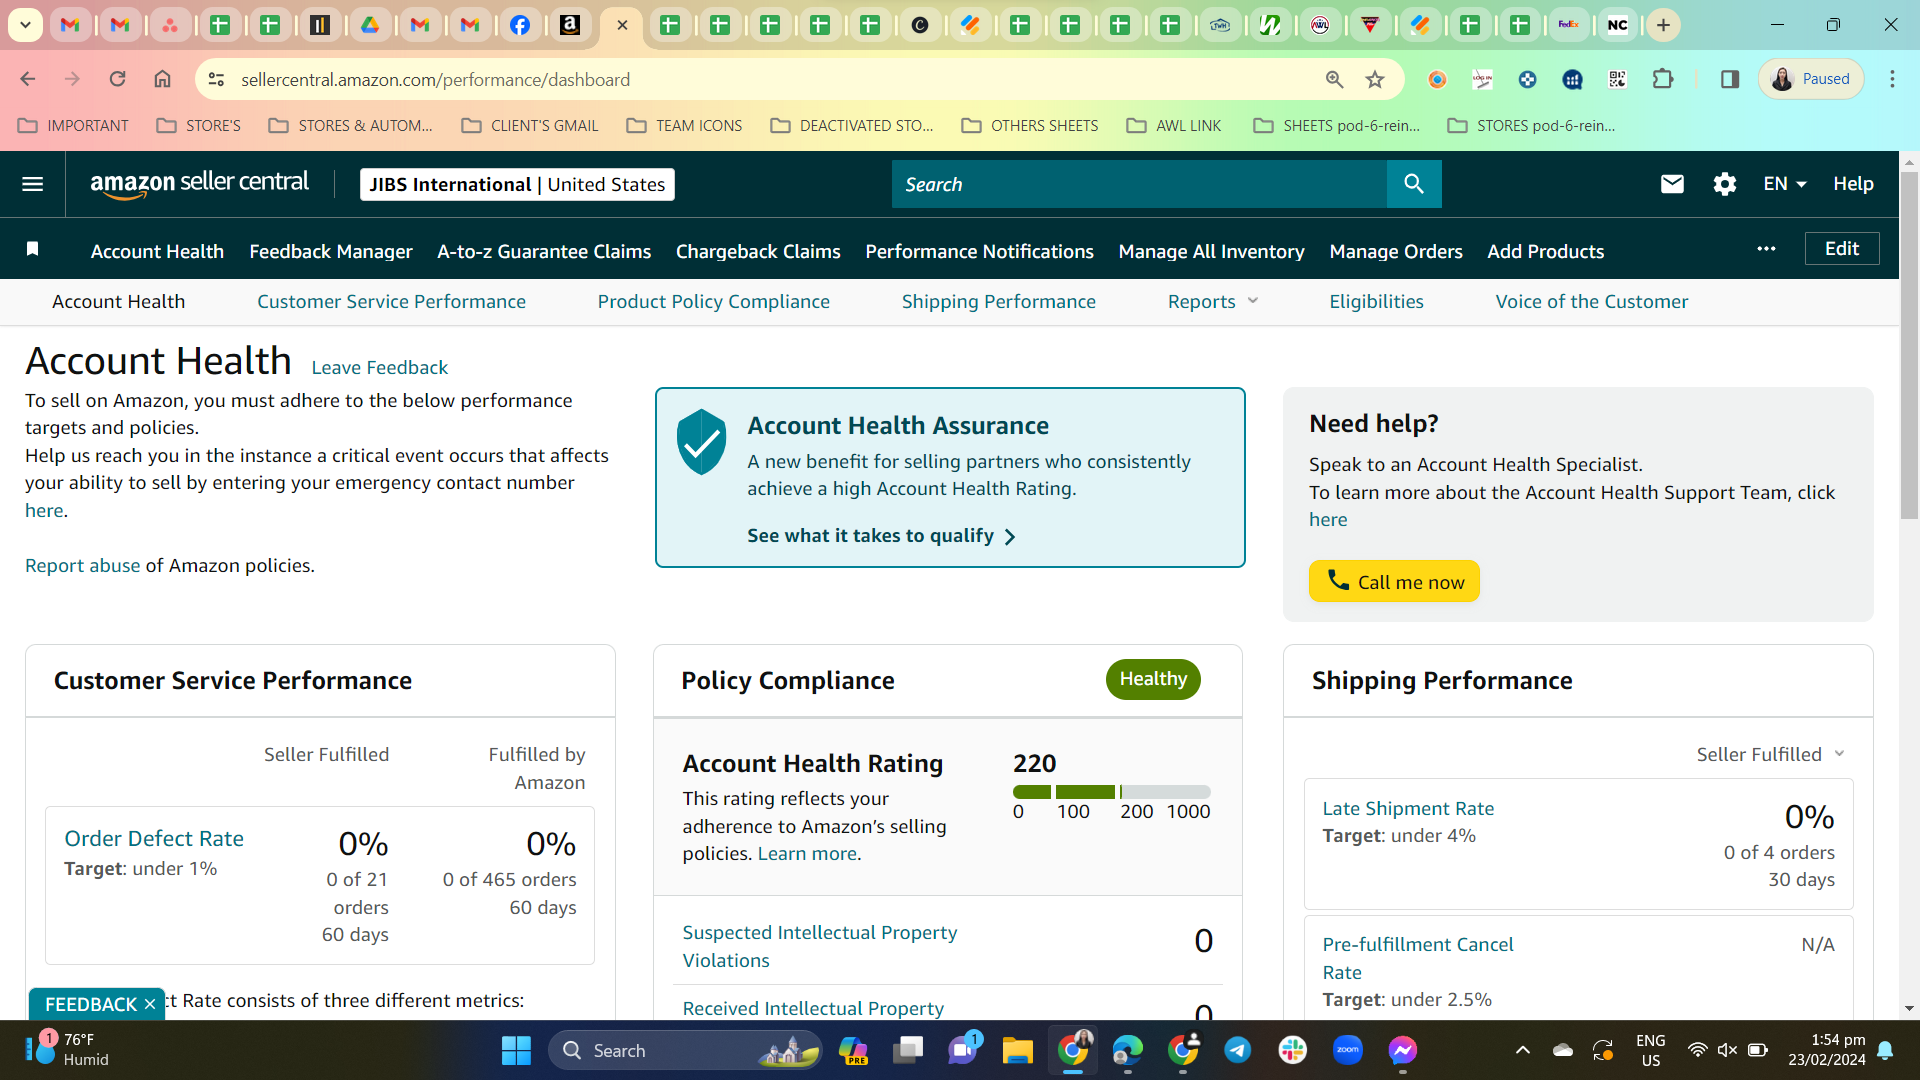1920x1080 pixels.
Task: Click the Leave Feedback link
Action: pyautogui.click(x=379, y=367)
